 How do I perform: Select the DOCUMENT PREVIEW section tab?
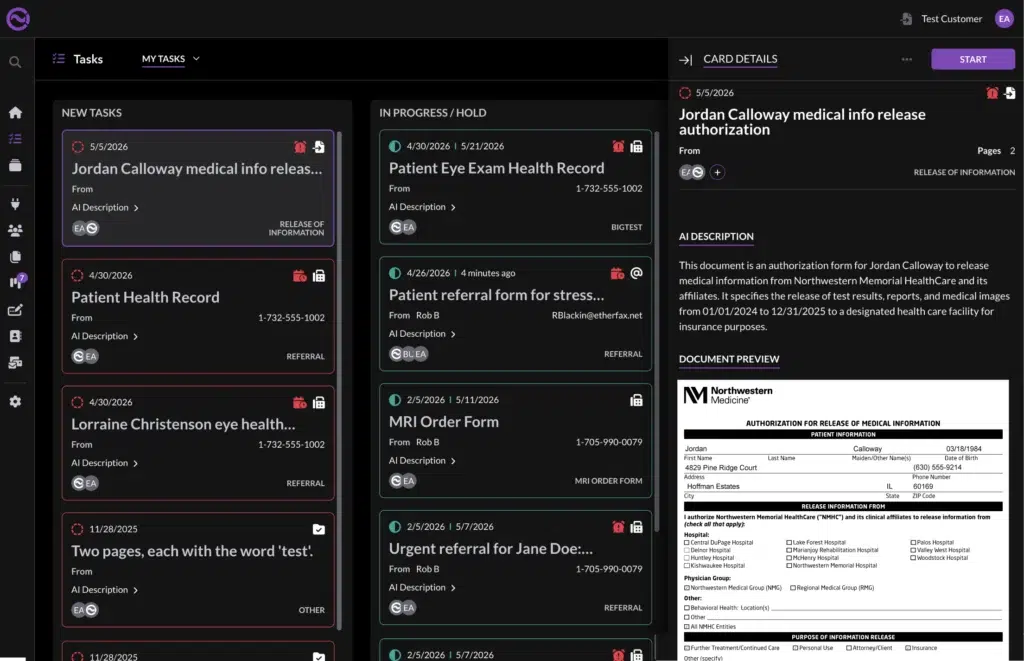pos(729,359)
